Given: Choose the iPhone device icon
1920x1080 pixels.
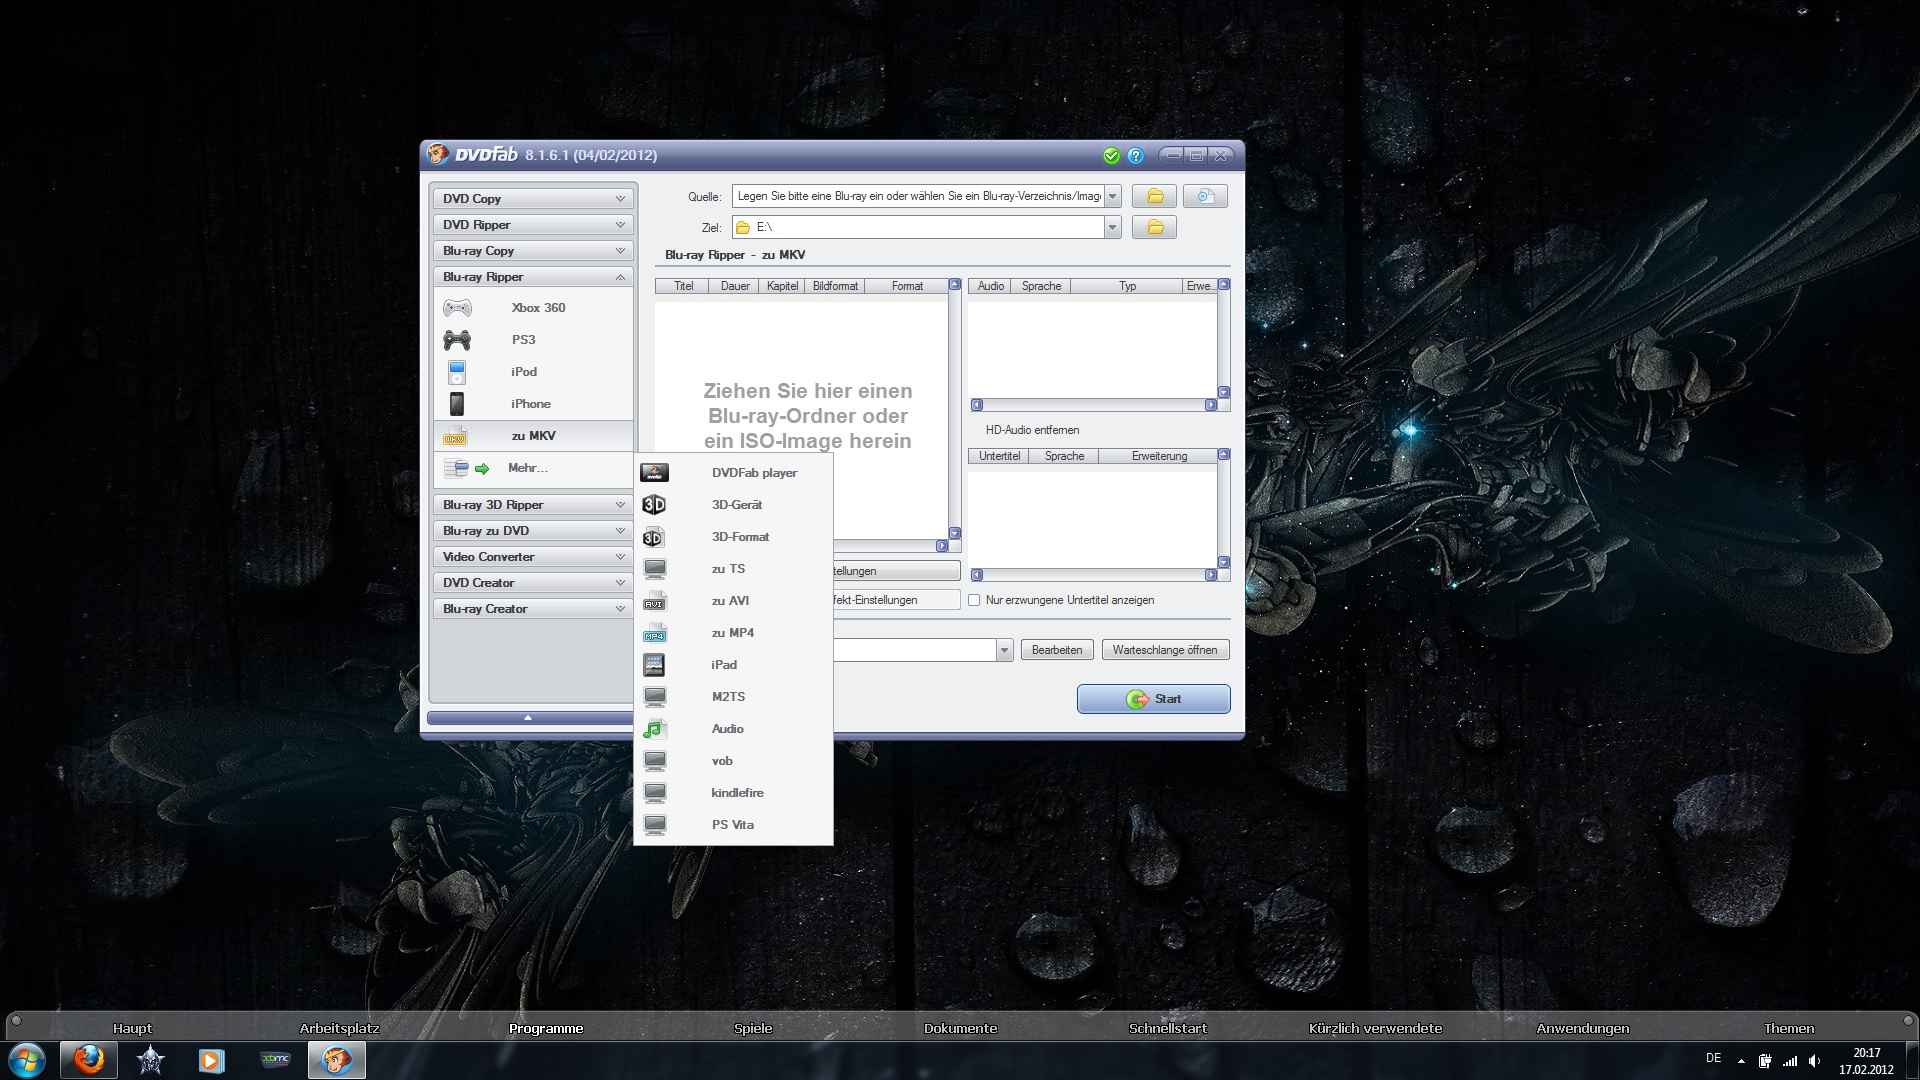Looking at the screenshot, I should [x=457, y=404].
